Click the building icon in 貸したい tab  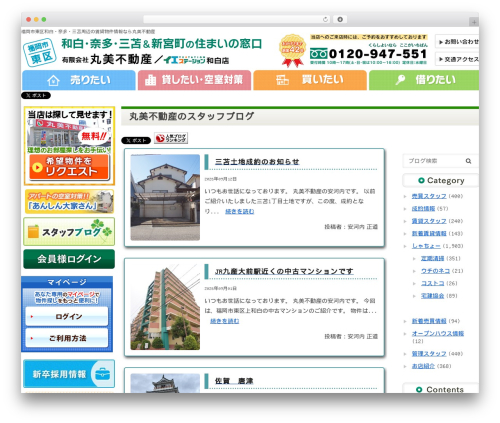pos(150,80)
